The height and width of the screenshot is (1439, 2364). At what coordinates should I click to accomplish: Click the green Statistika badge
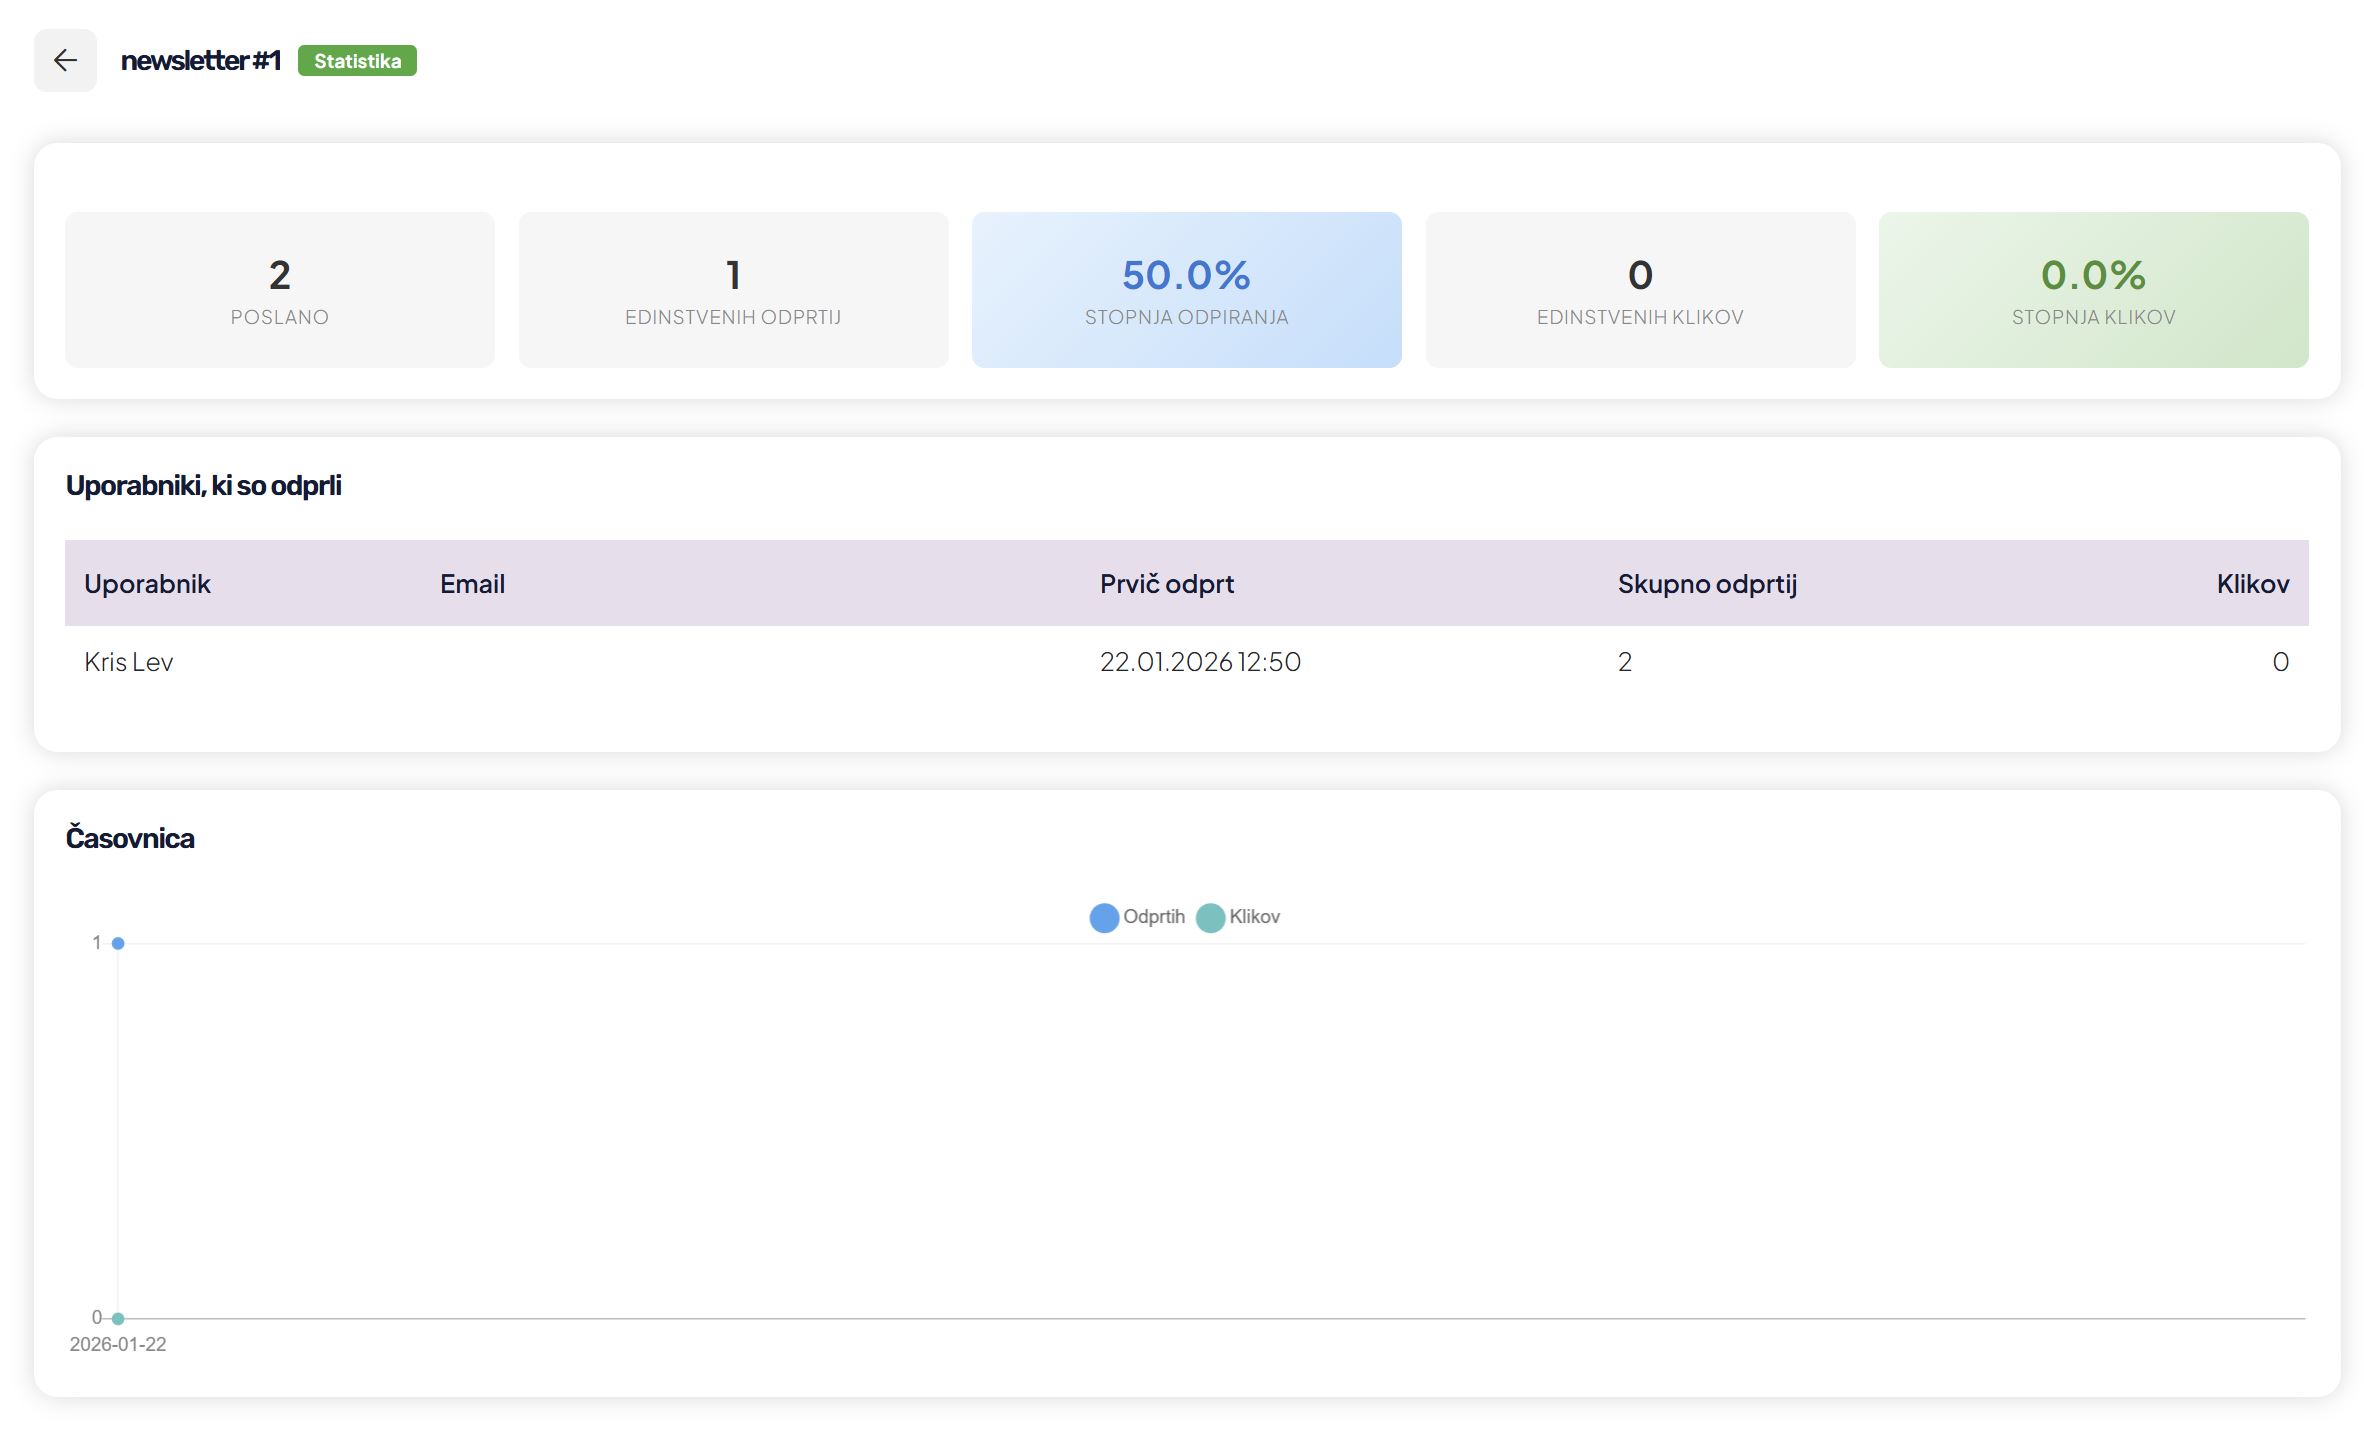click(x=357, y=61)
